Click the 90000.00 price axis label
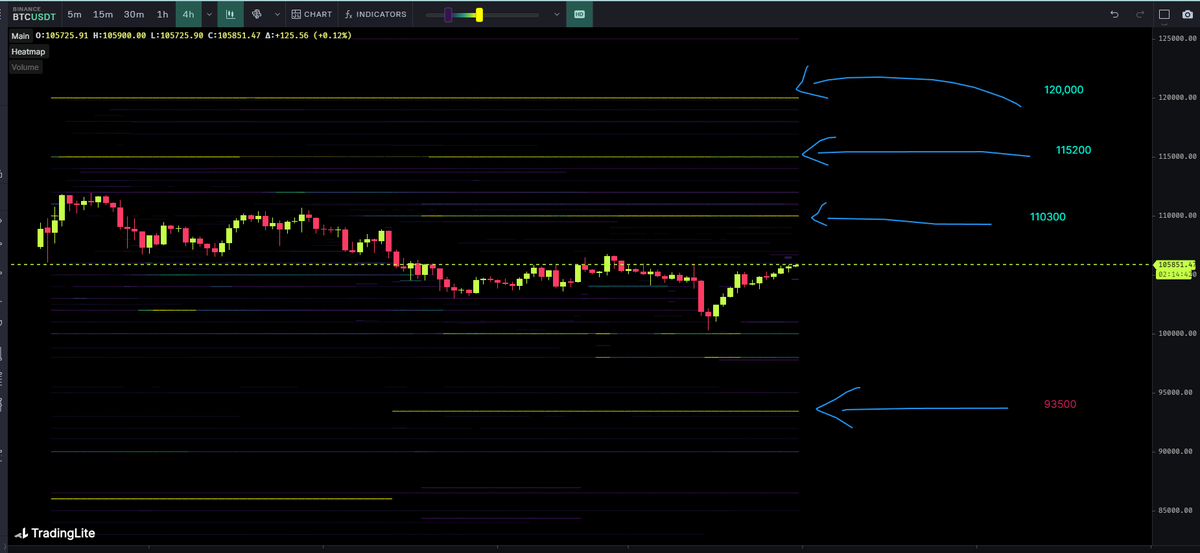The width and height of the screenshot is (1200, 553). click(1177, 451)
